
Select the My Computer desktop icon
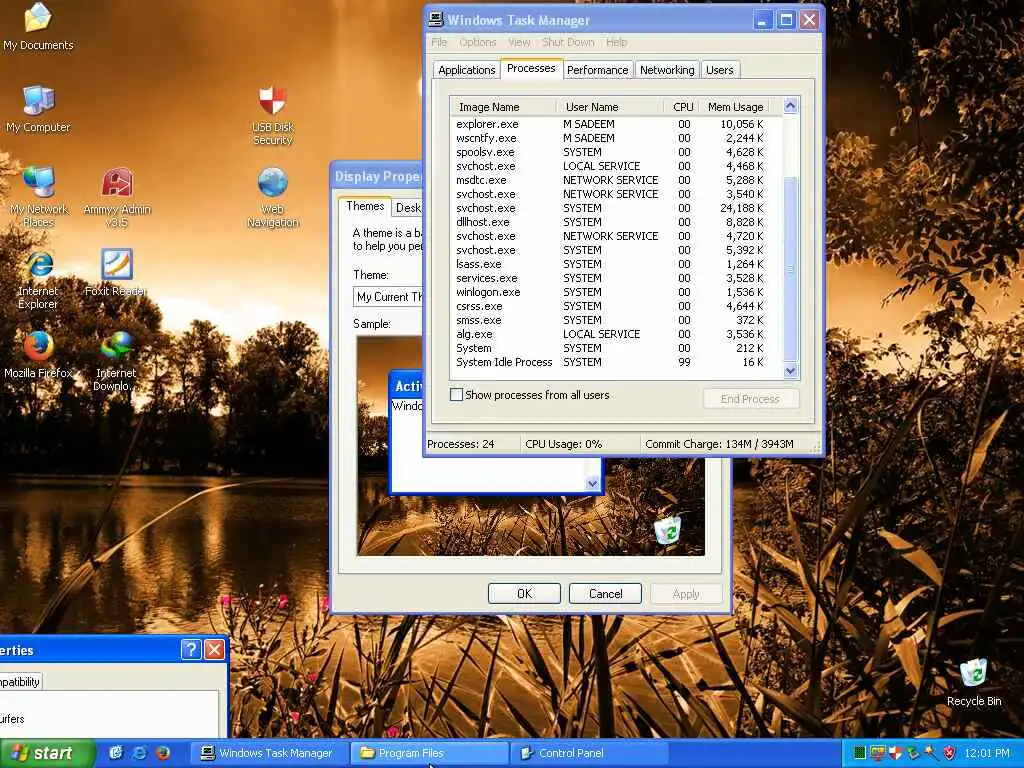pos(39,110)
